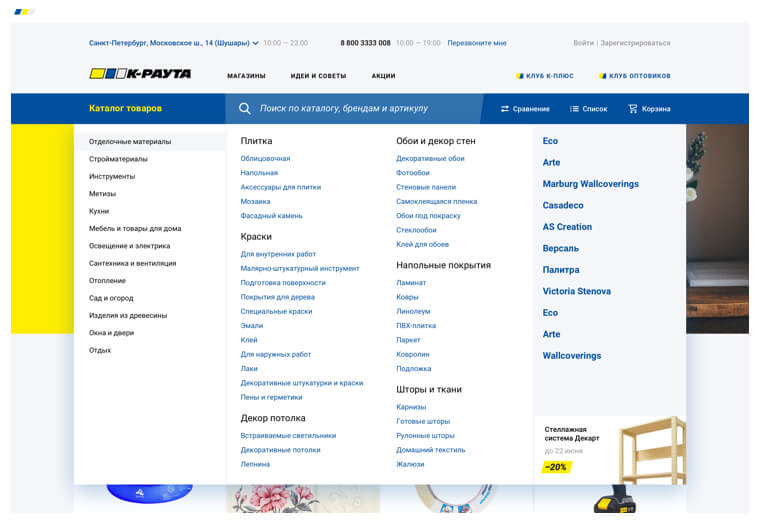Select Отделочные материалы category
Image resolution: width=760 pixels, height=524 pixels.
[130, 141]
